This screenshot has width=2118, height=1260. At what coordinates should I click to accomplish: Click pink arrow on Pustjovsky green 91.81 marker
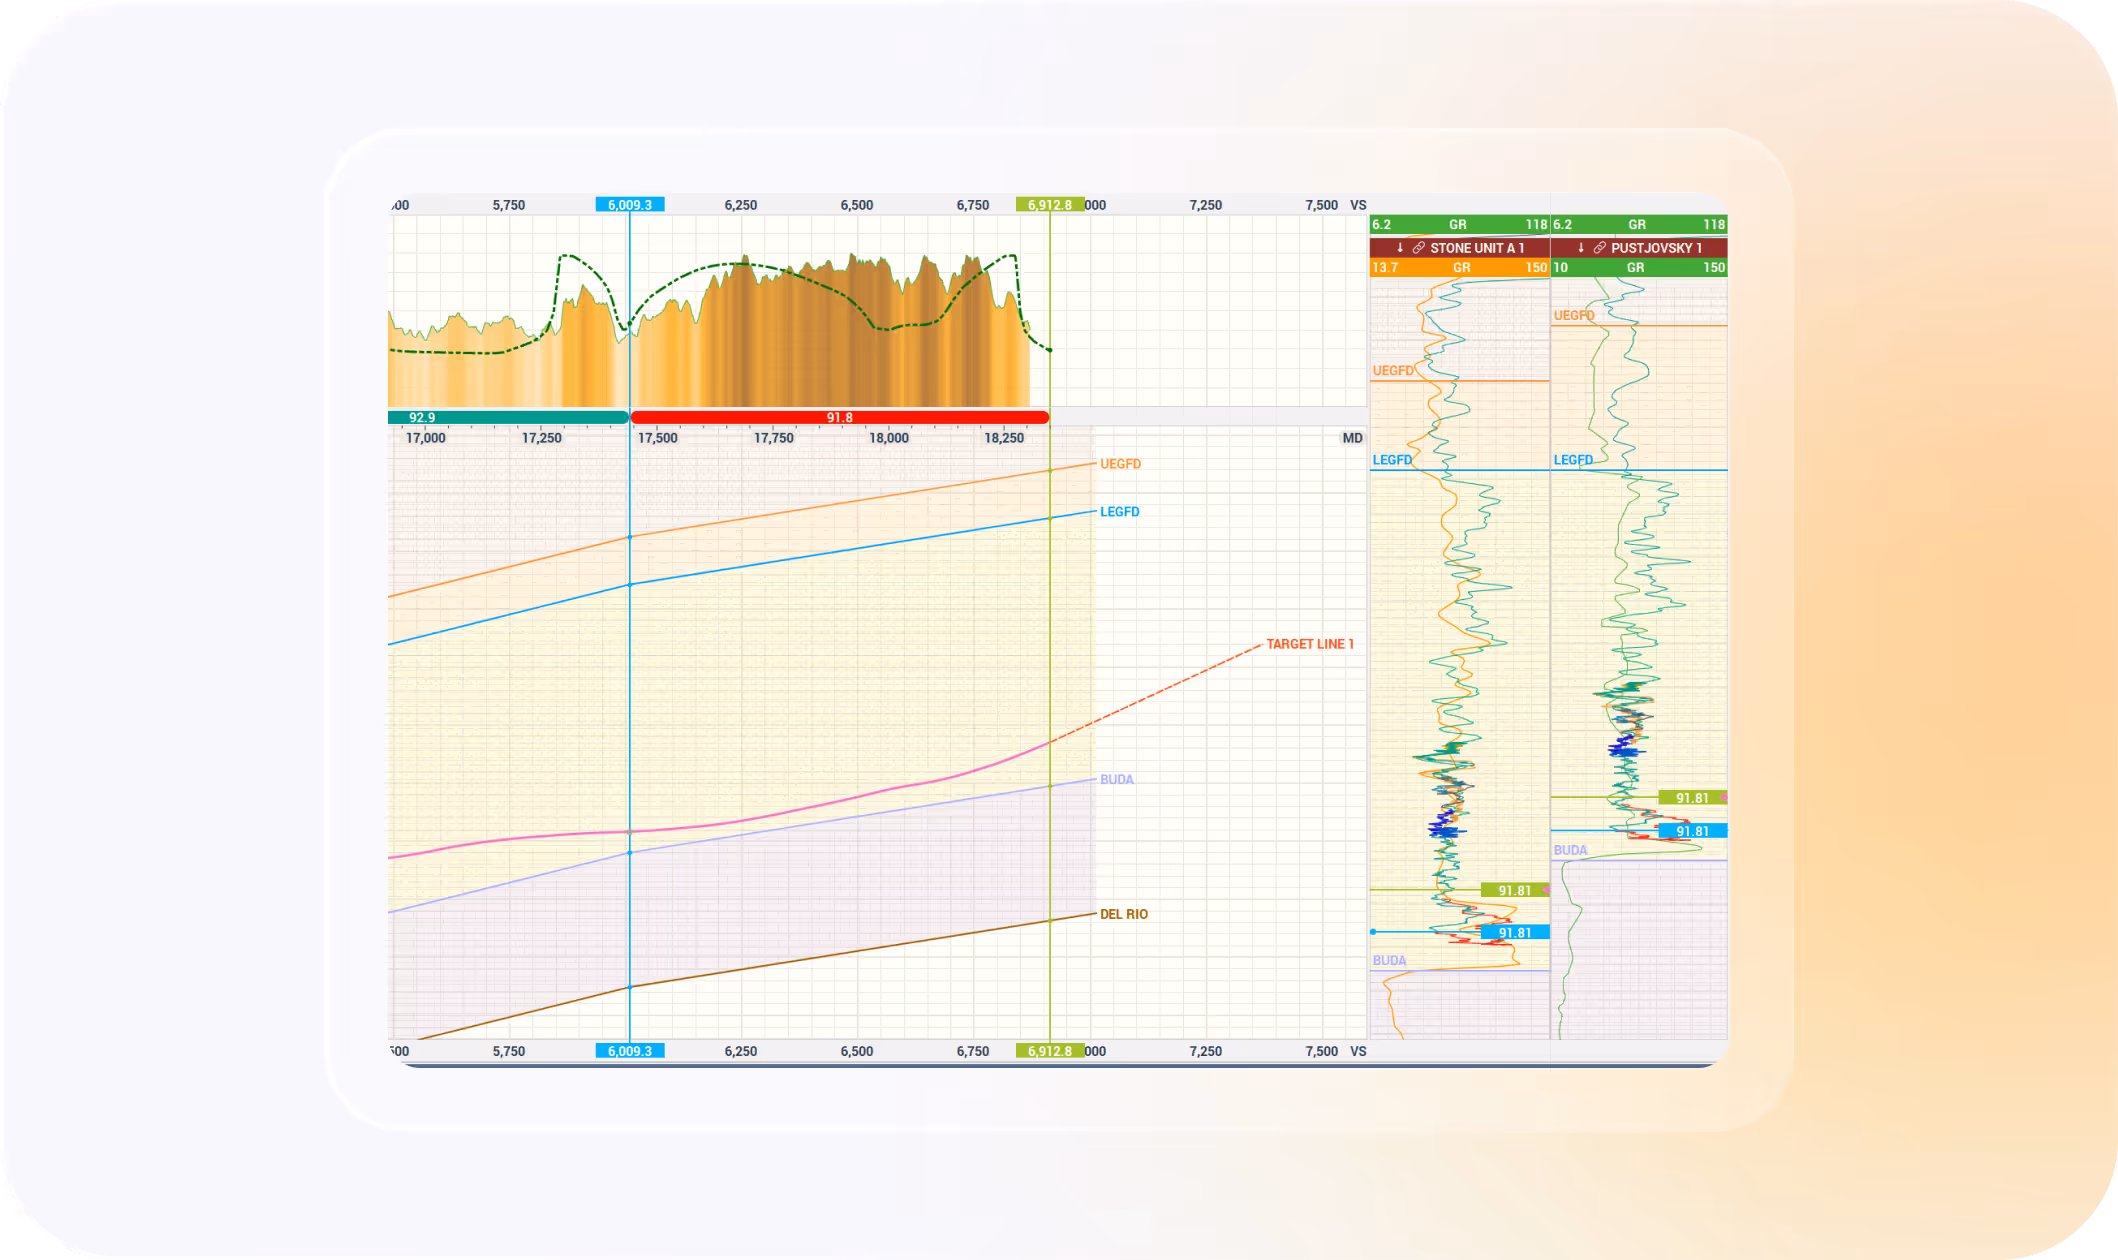click(x=1724, y=797)
